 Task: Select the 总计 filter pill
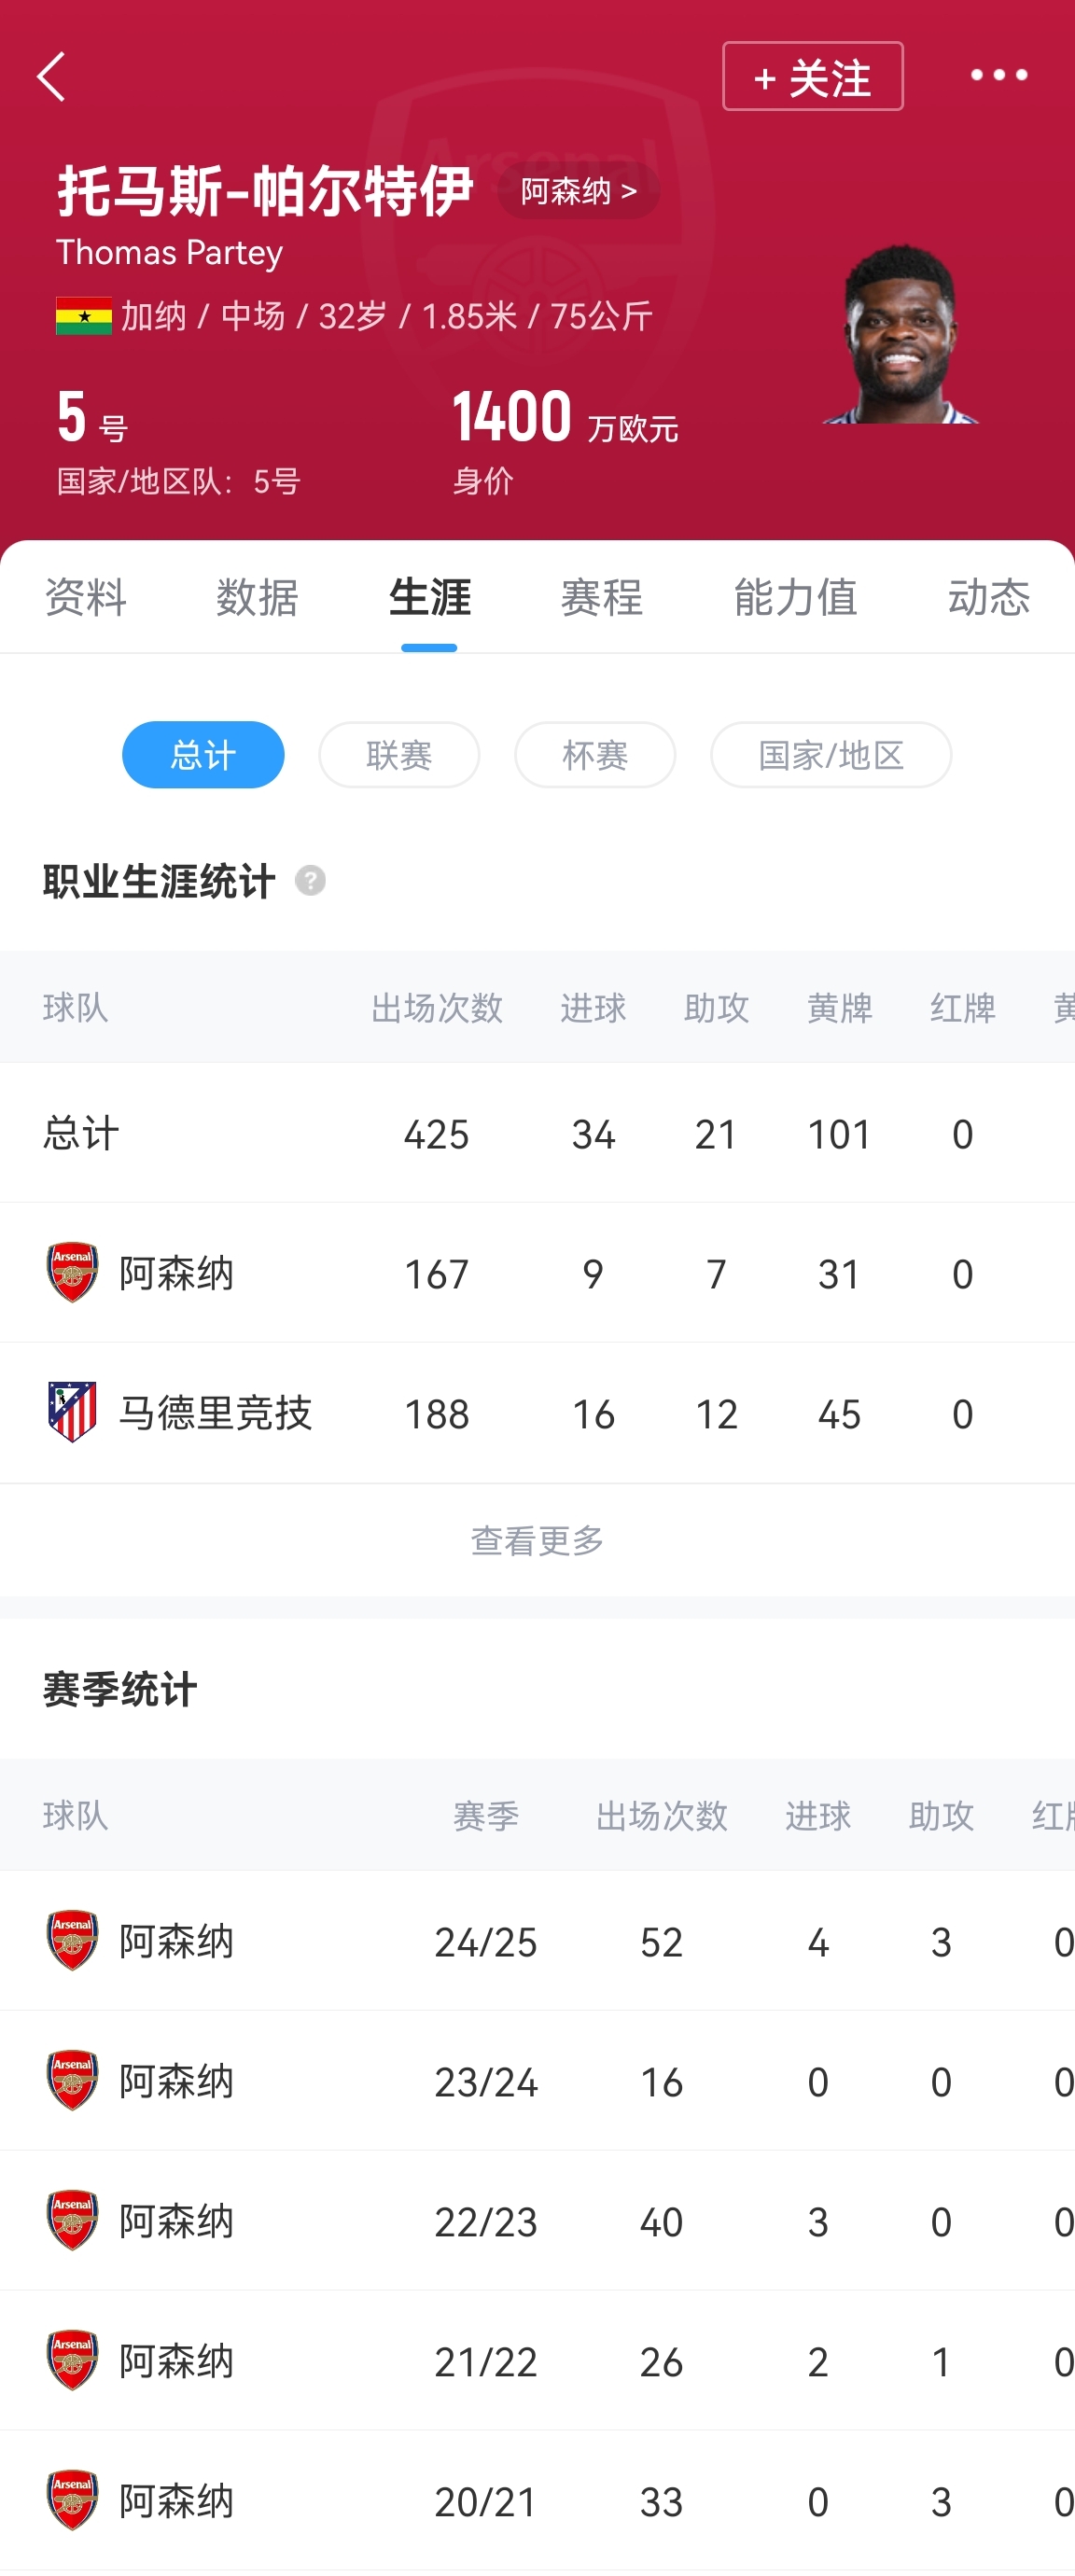(x=203, y=755)
